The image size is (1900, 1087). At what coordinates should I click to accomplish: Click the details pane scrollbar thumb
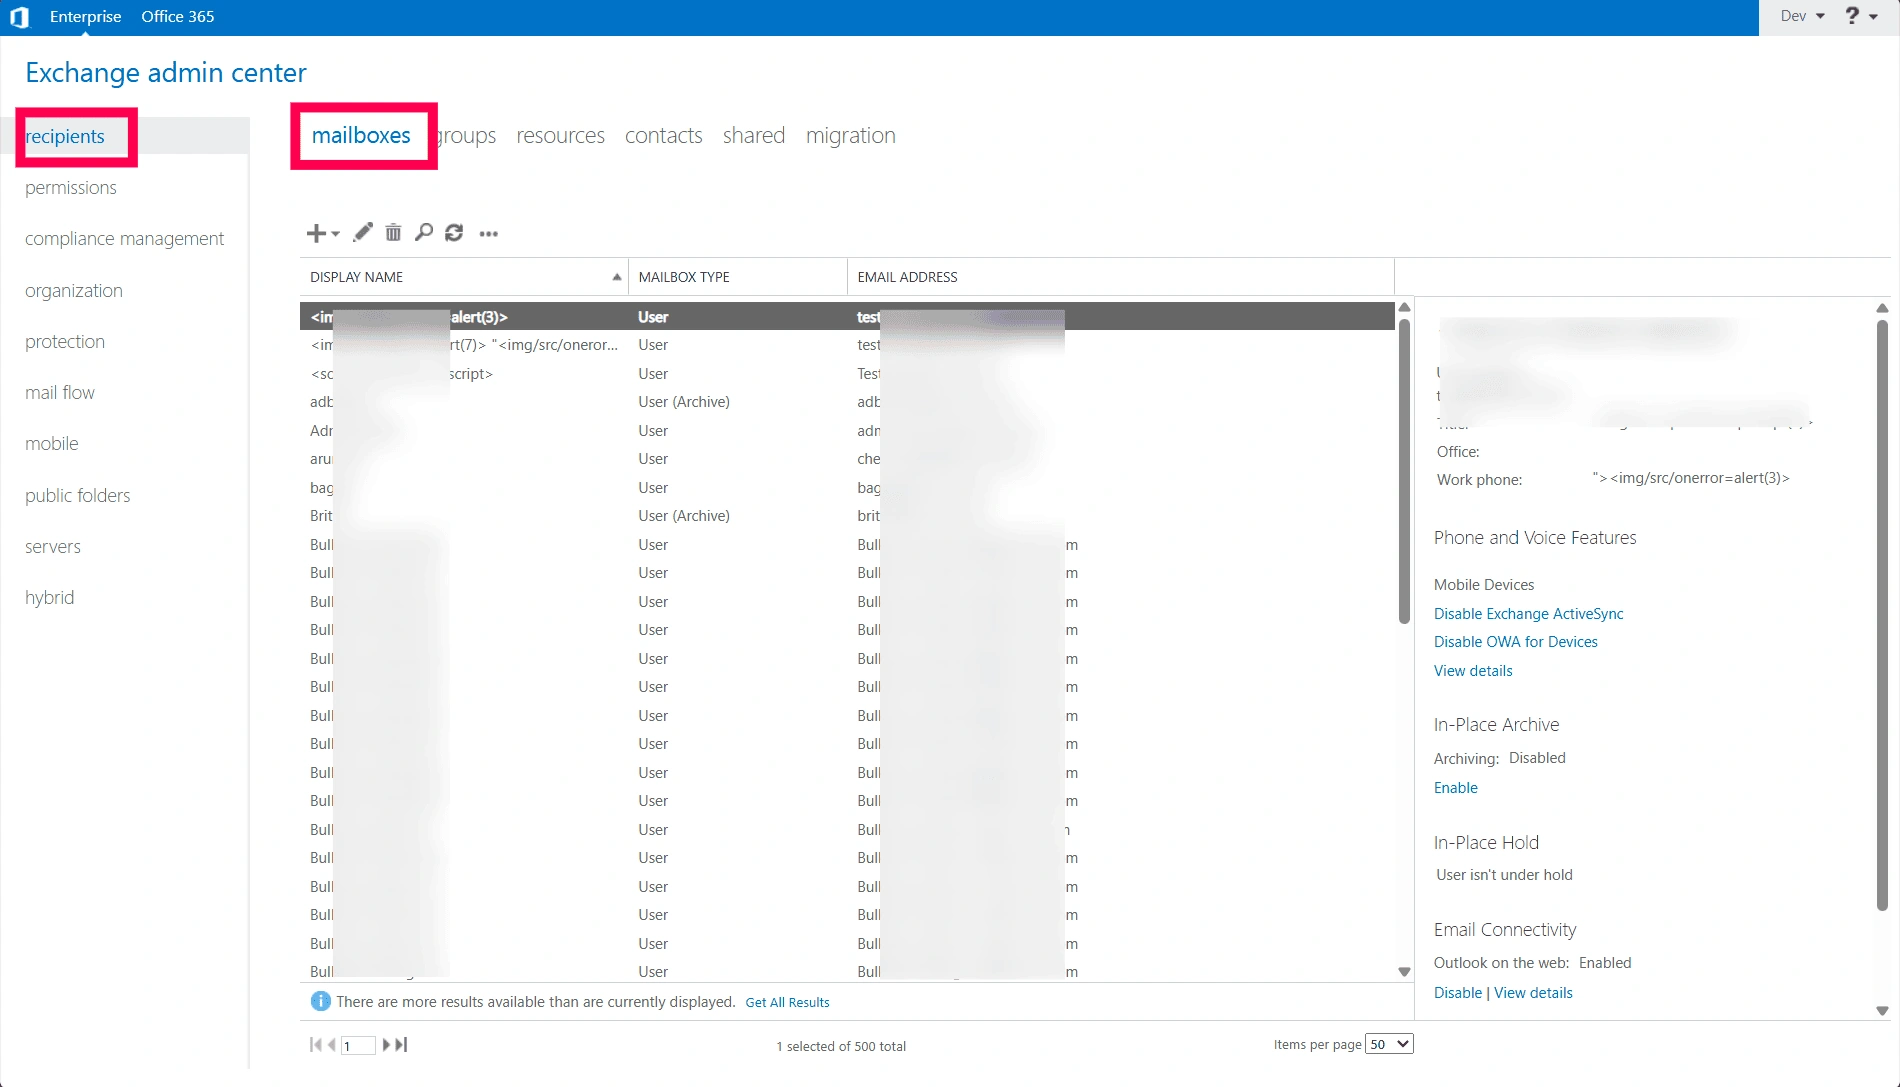[x=1882, y=615]
